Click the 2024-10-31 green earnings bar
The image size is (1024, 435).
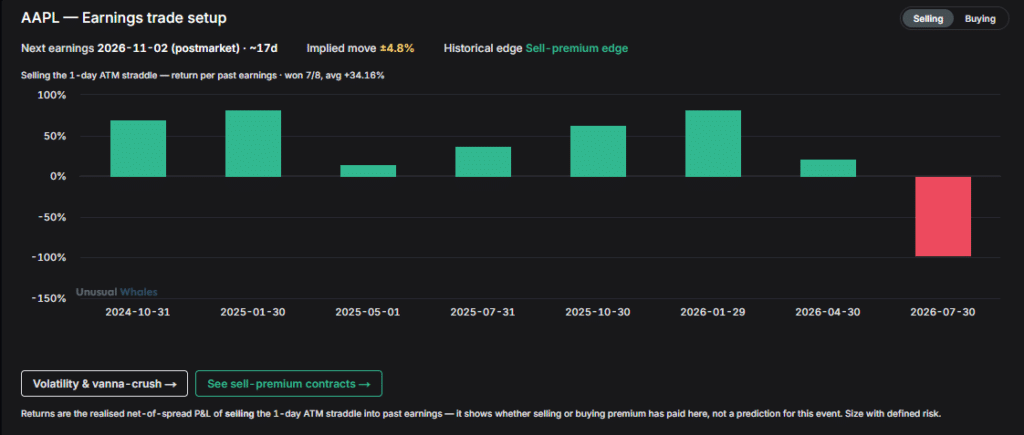[138, 148]
